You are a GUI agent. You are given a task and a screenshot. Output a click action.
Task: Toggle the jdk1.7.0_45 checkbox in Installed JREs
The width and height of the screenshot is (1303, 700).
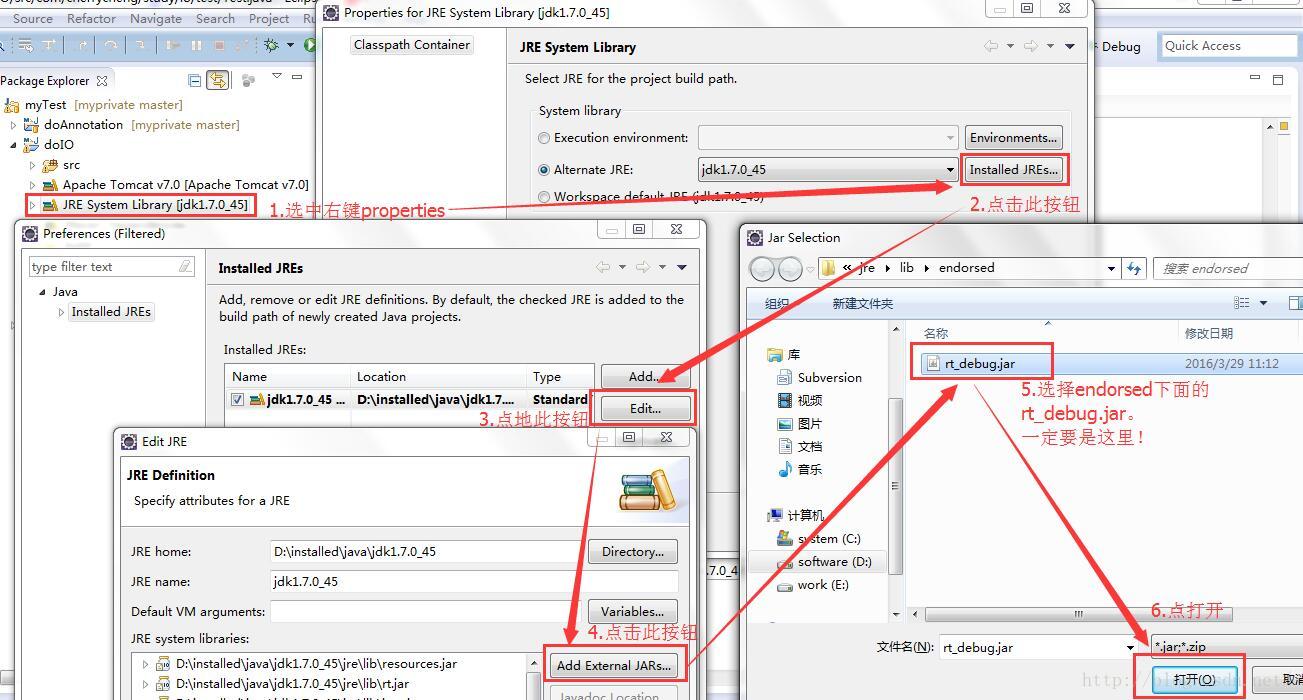point(237,399)
